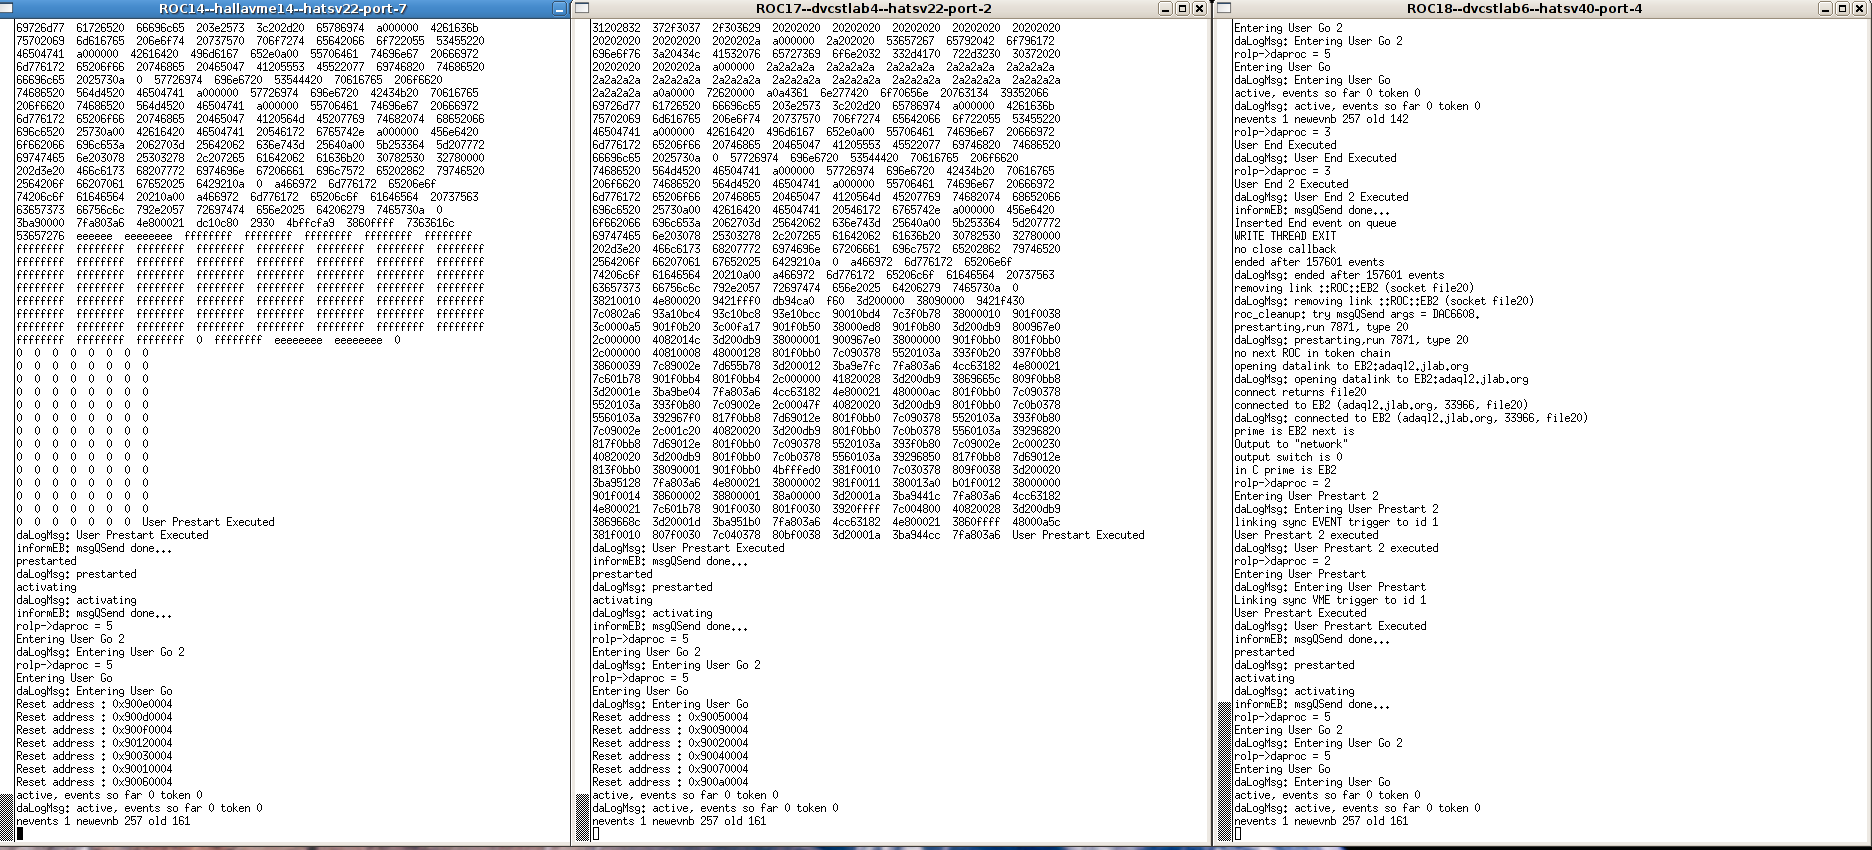Grab the ROC14 terminal scrollbar thumb
The width and height of the screenshot is (1872, 850).
[6, 817]
